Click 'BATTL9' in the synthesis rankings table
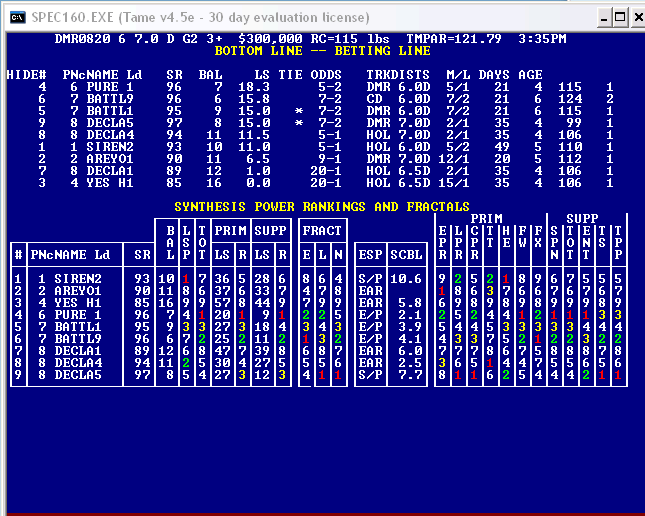Viewport: 645px width, 516px height. 78,338
